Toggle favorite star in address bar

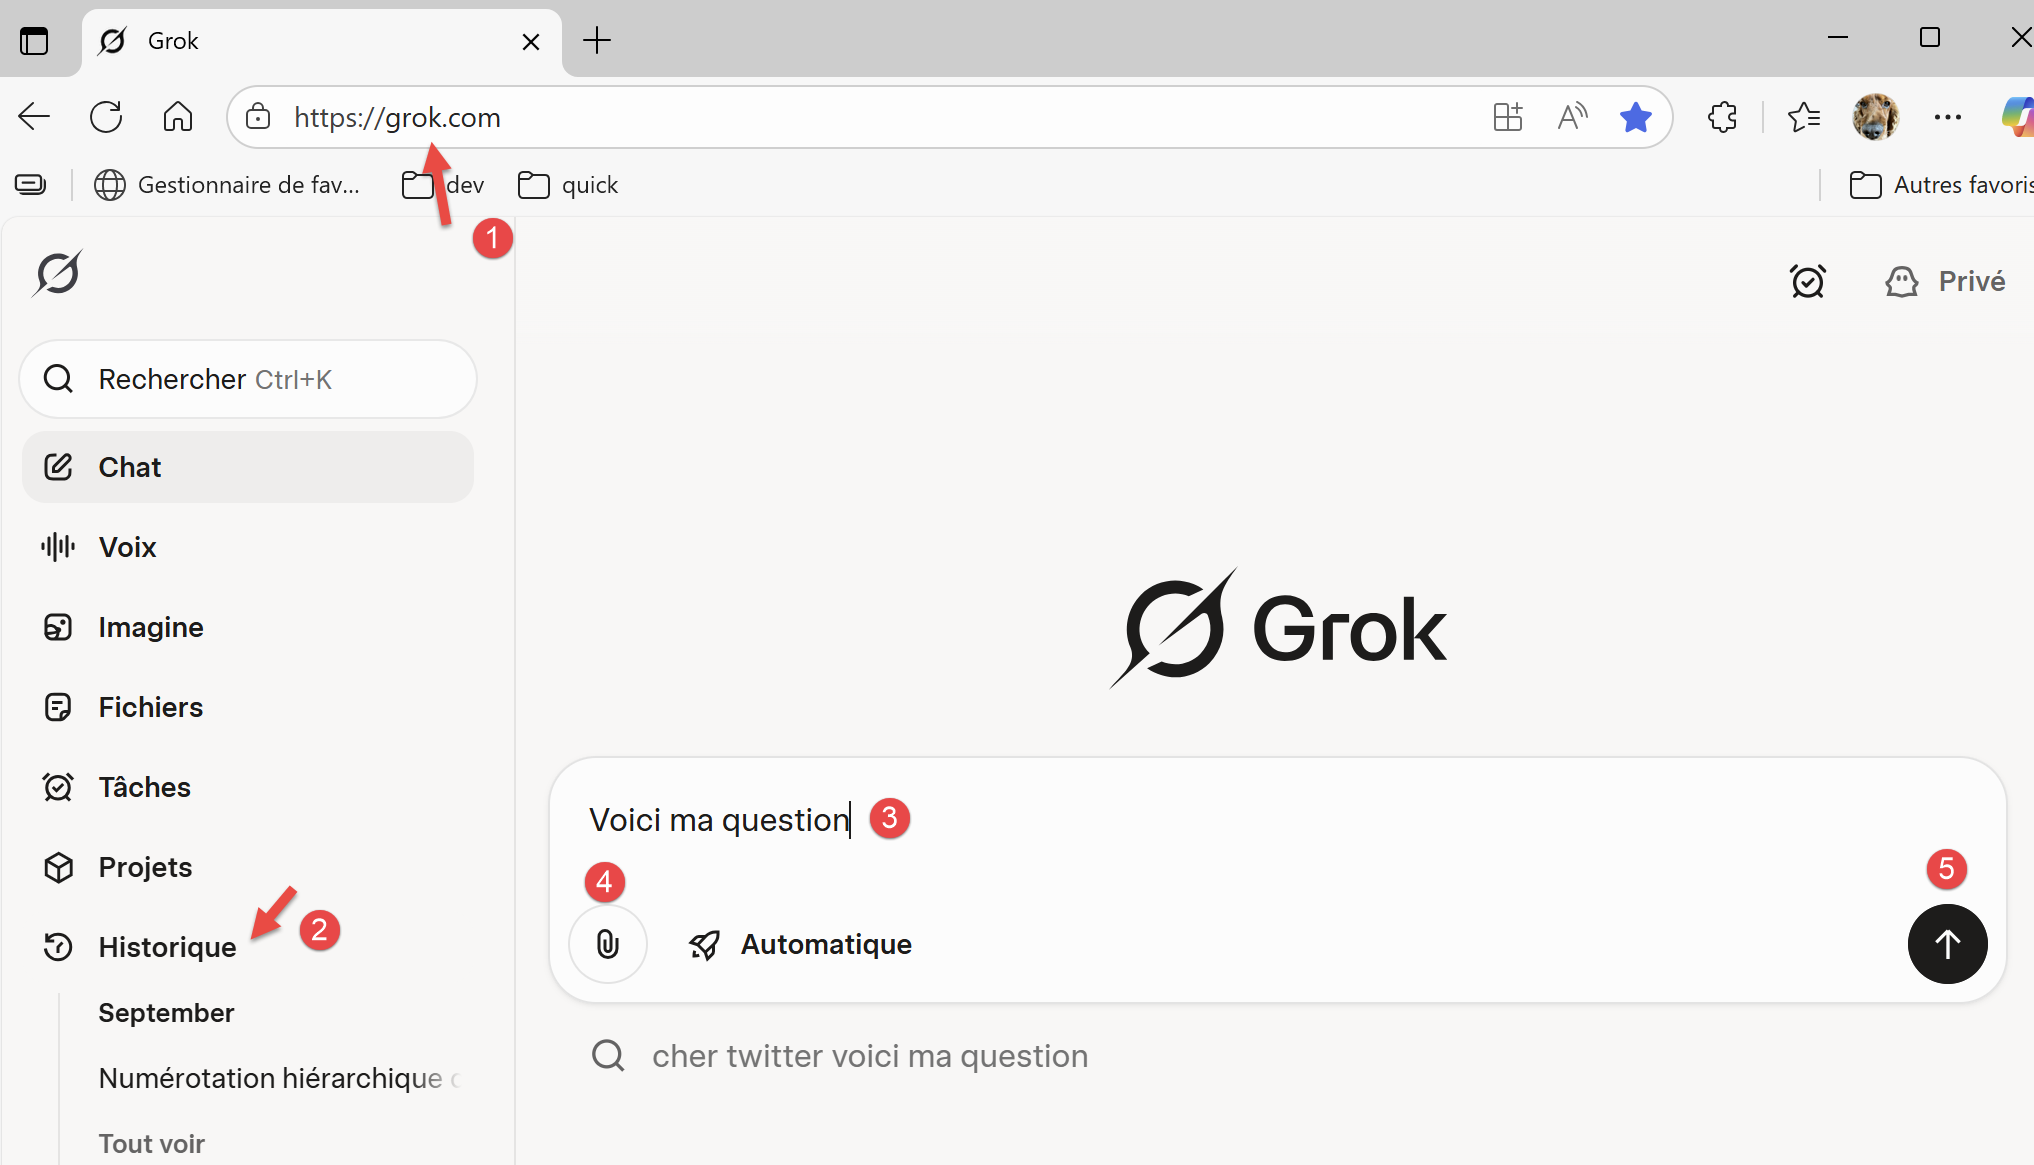[1635, 118]
